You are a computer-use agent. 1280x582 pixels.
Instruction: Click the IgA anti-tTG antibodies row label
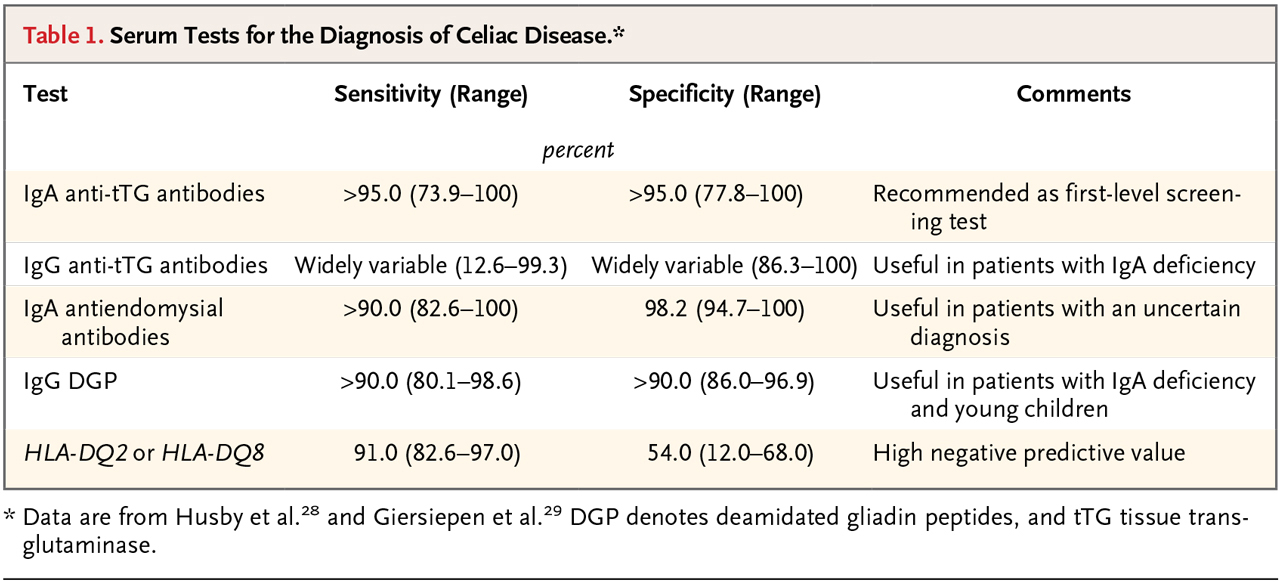[x=144, y=193]
